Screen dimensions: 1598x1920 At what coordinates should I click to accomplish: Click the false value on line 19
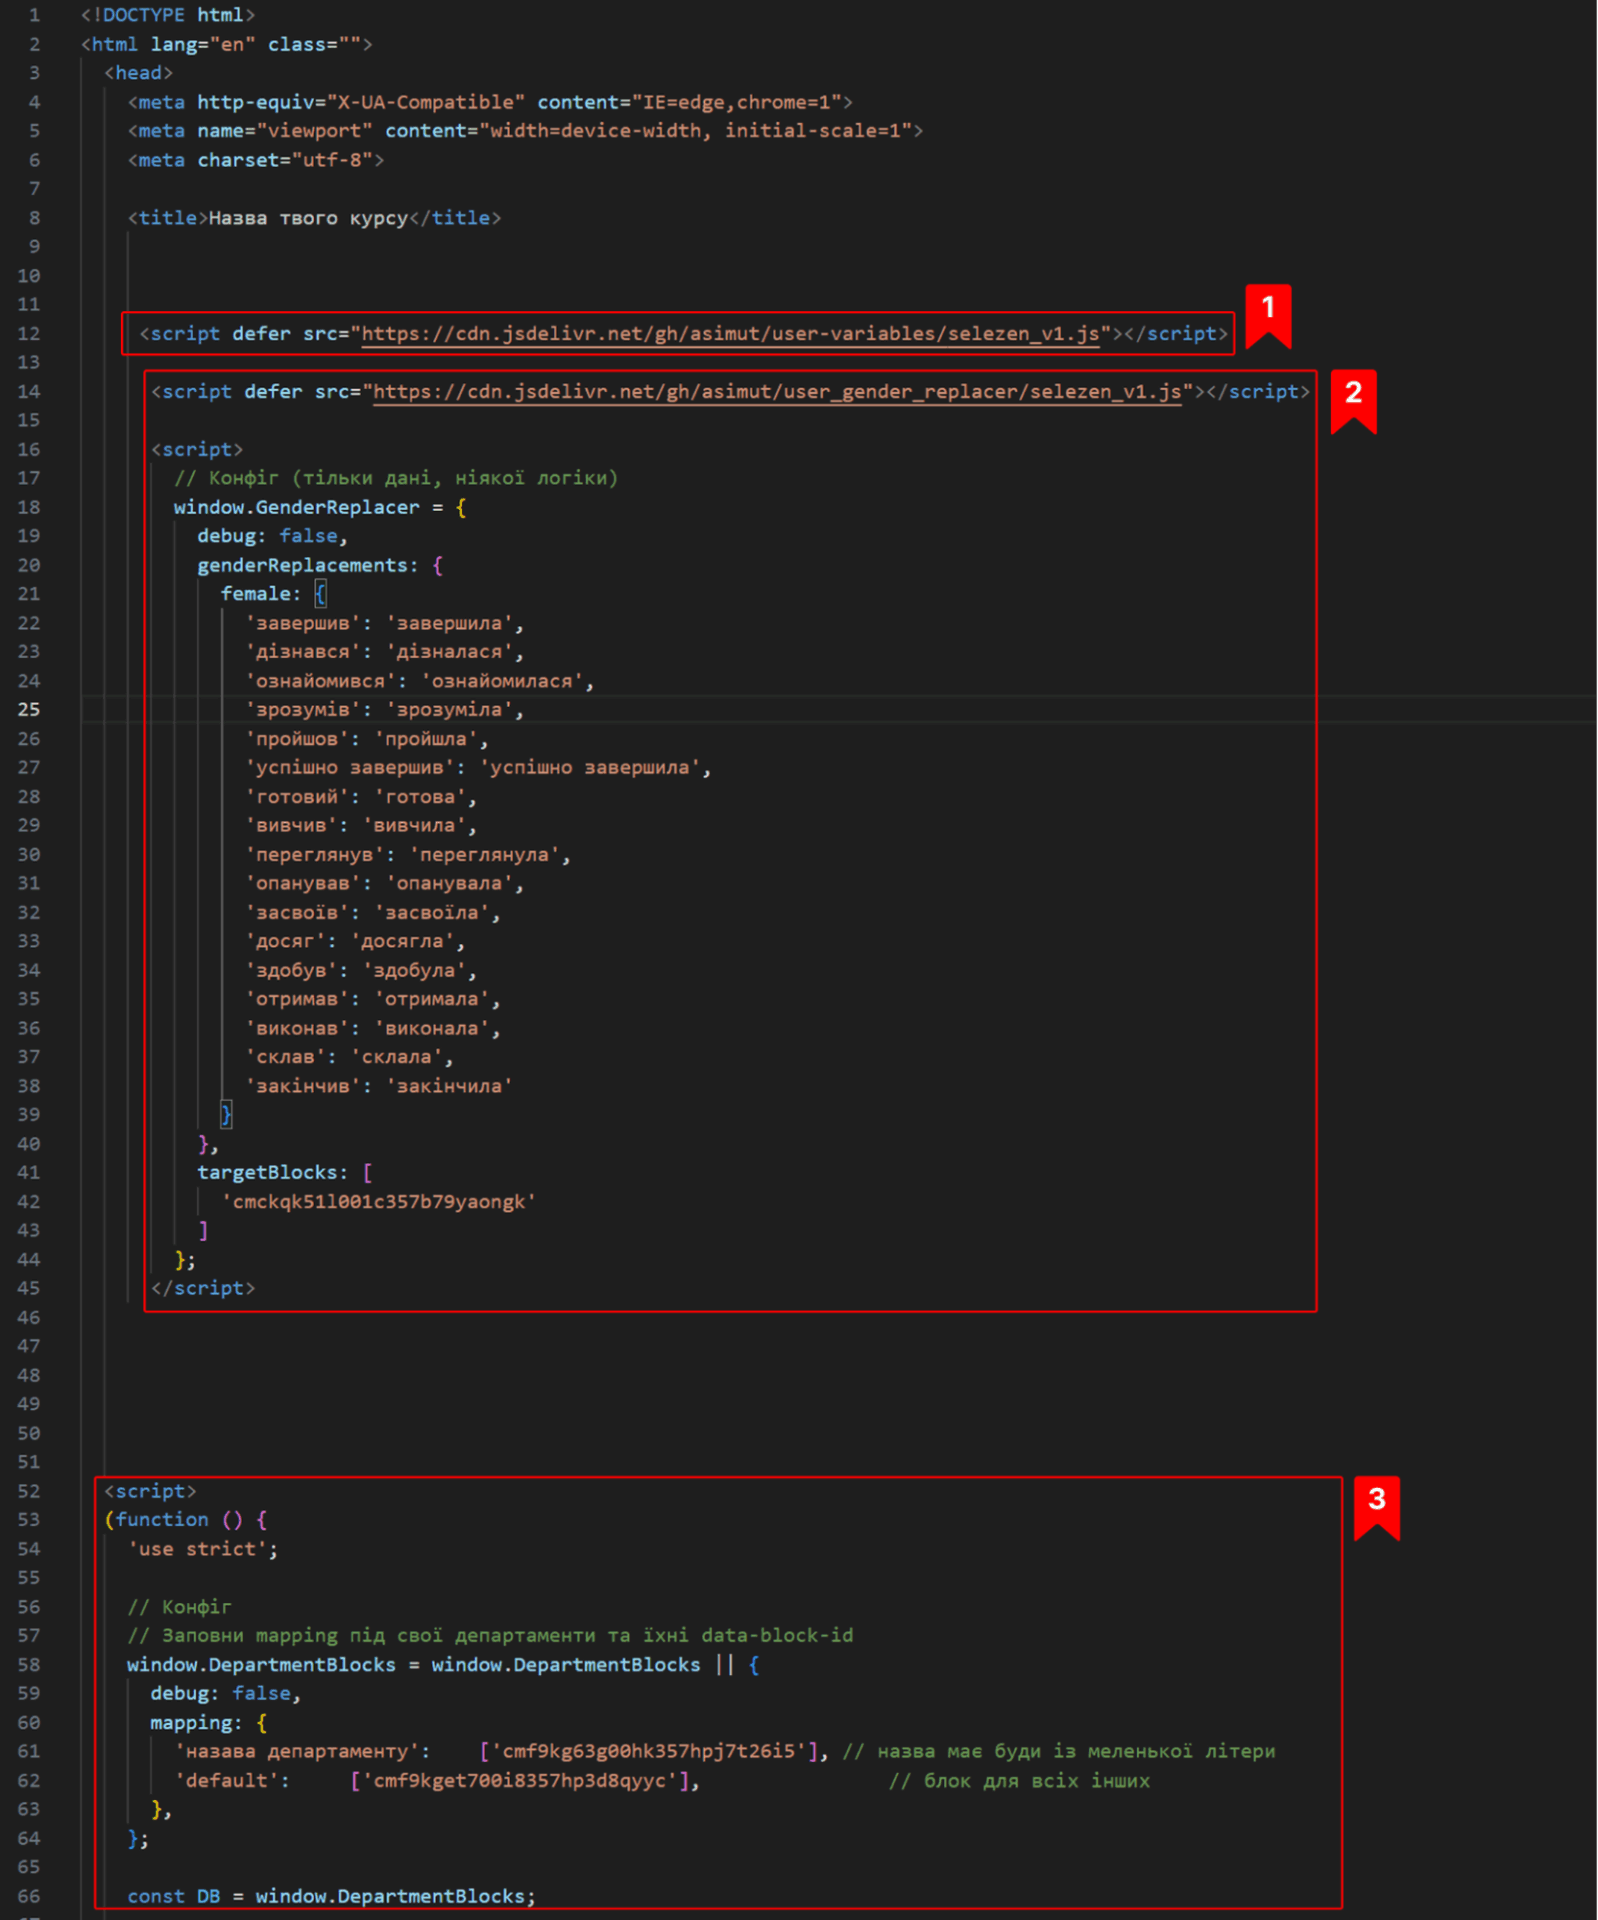pos(308,536)
